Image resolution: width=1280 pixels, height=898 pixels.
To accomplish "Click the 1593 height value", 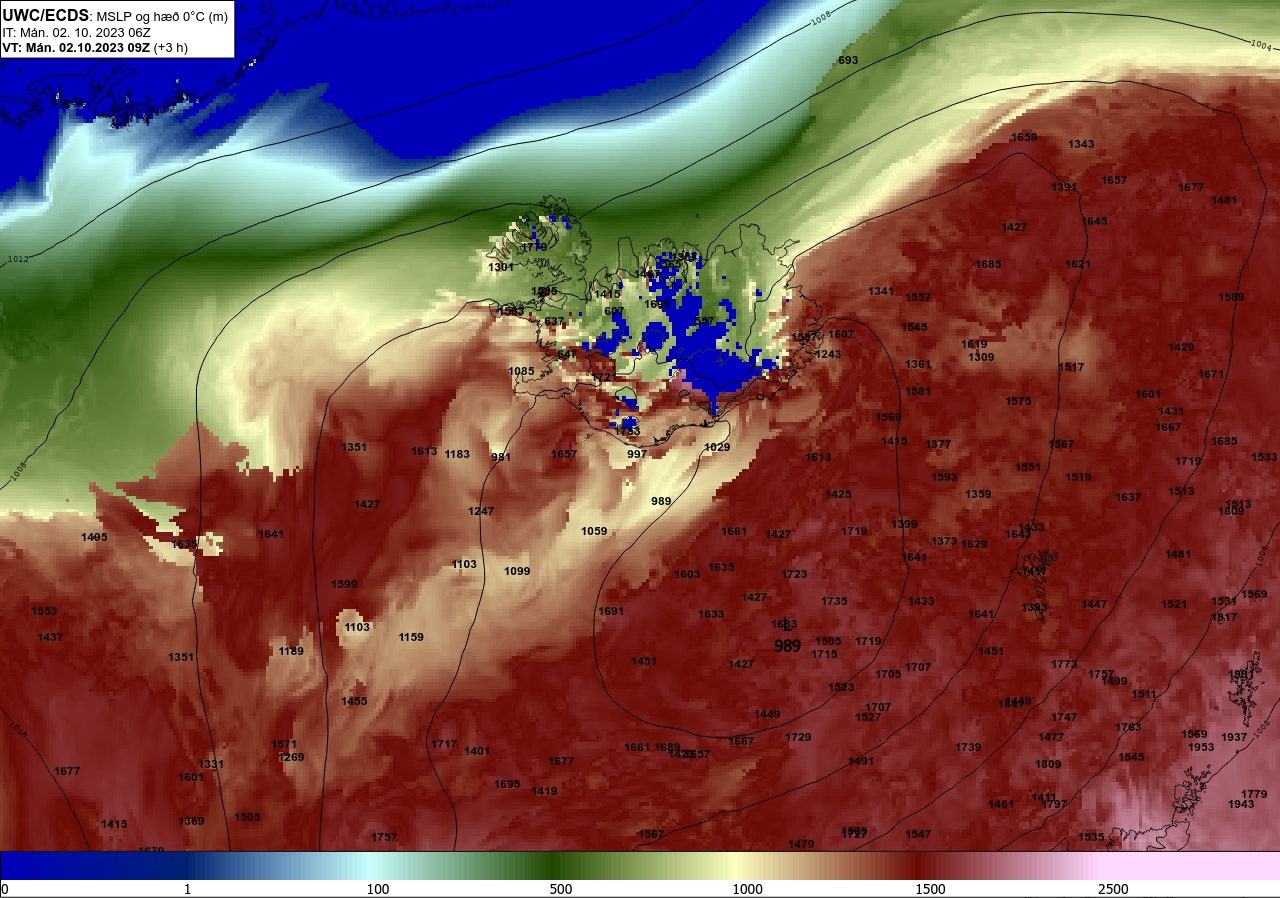I will pyautogui.click(x=944, y=477).
